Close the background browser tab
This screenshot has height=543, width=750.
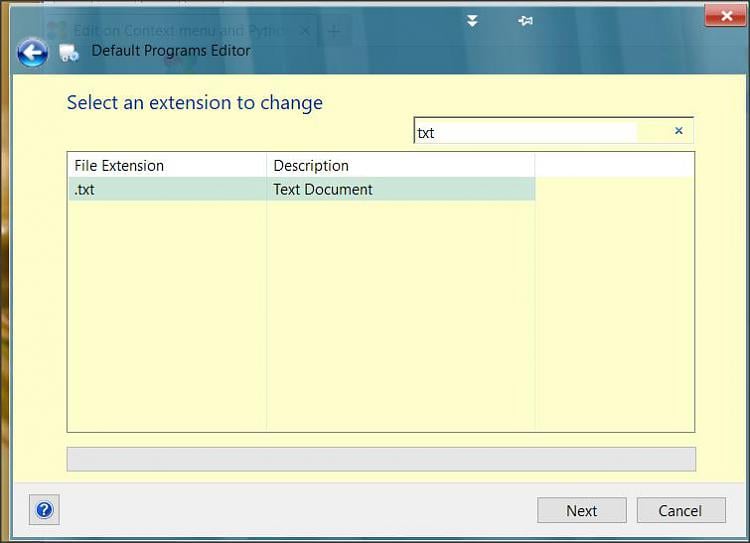(x=306, y=31)
